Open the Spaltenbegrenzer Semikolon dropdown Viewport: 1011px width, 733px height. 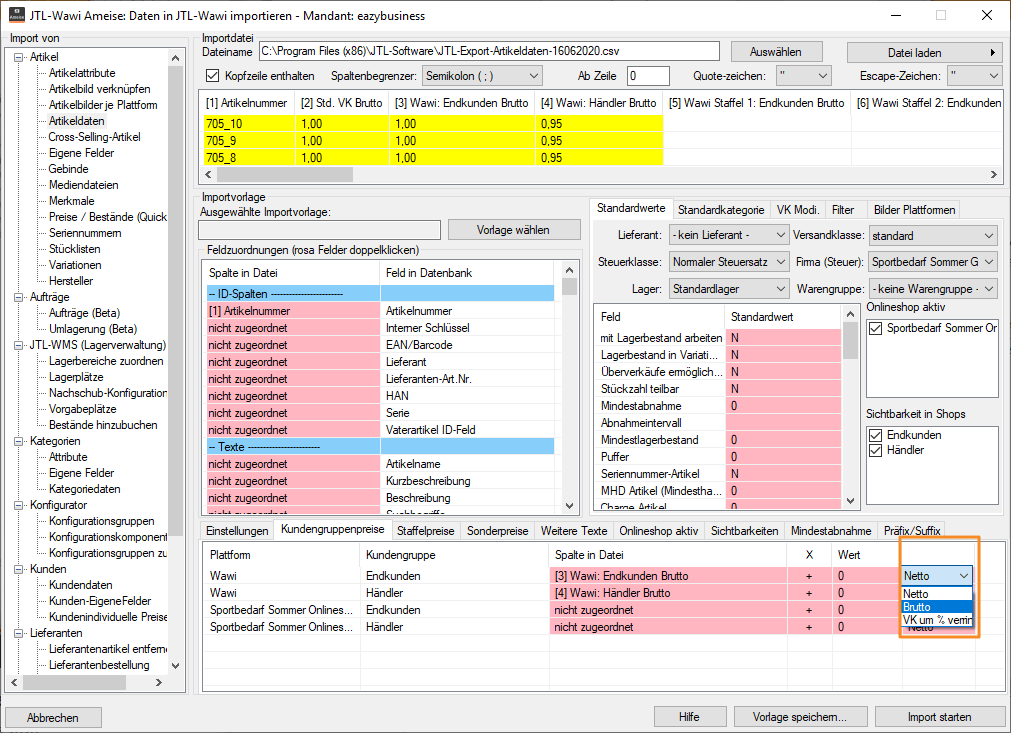tap(482, 76)
